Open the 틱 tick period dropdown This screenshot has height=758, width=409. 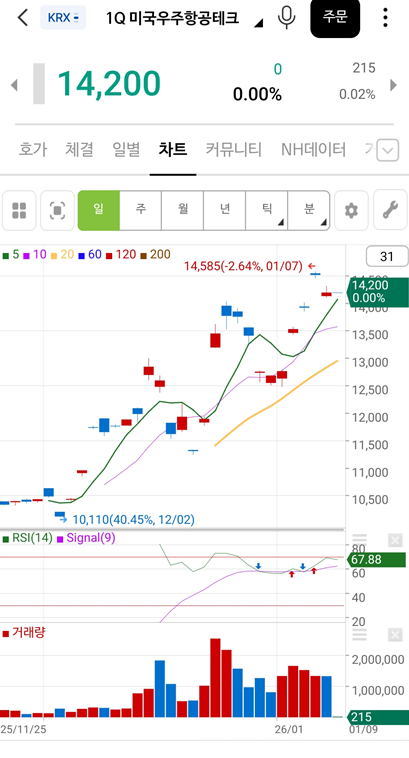pos(267,210)
